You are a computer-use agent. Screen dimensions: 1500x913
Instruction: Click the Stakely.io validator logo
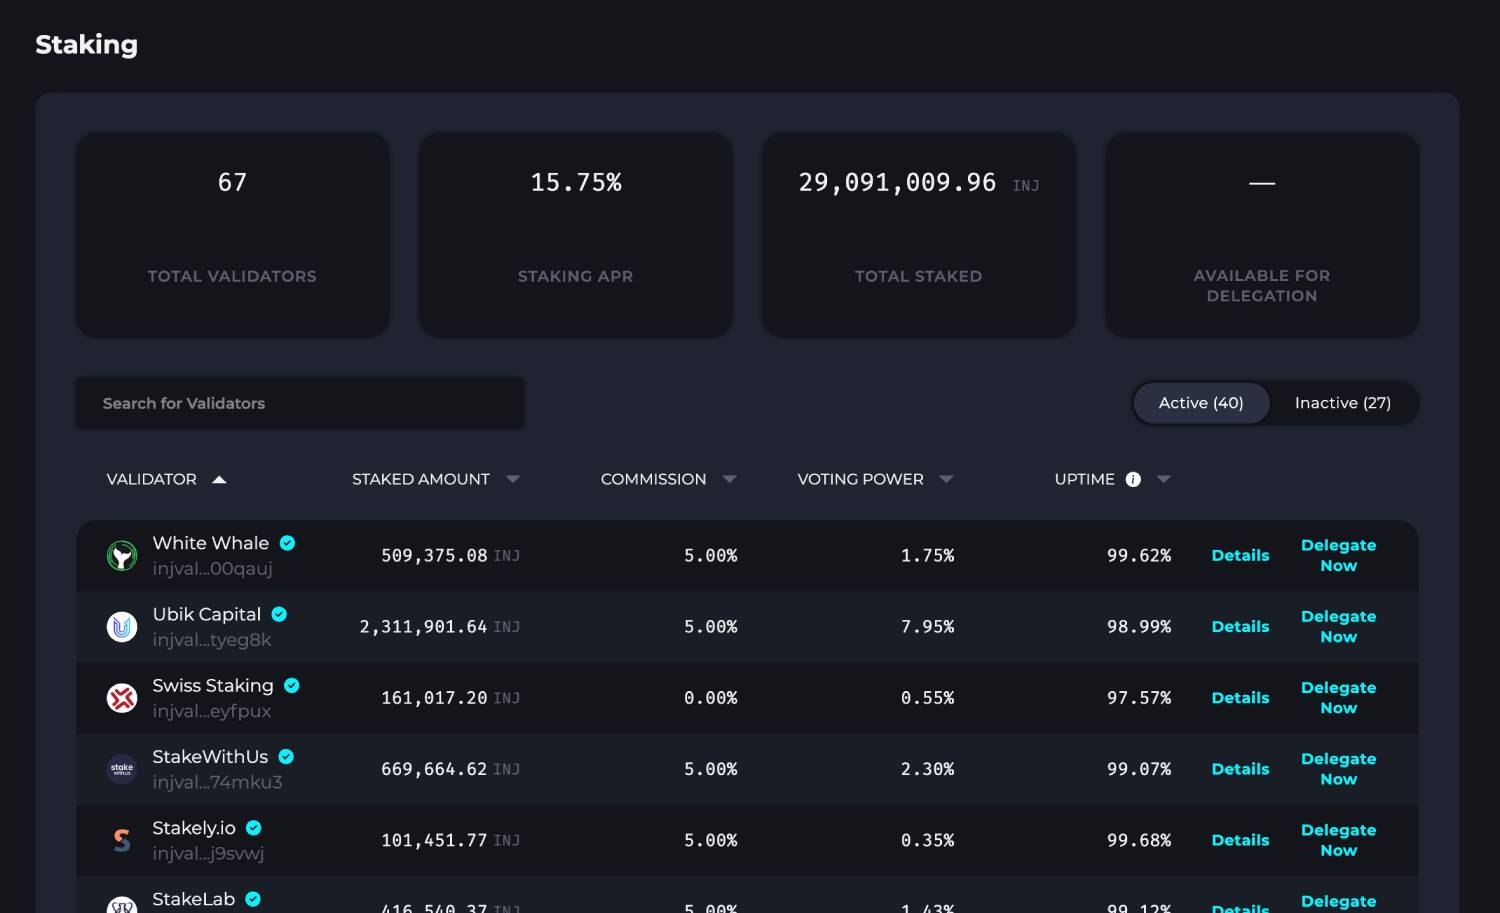[122, 840]
